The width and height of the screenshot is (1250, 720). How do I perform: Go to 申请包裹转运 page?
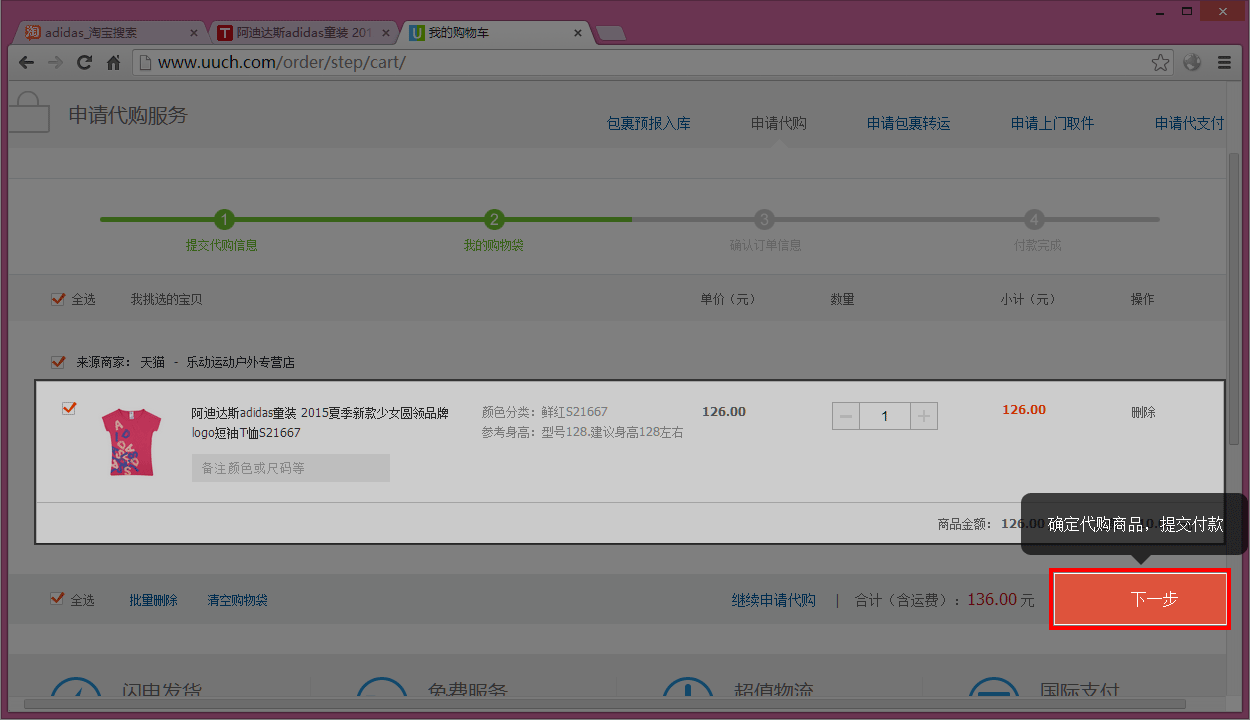908,123
